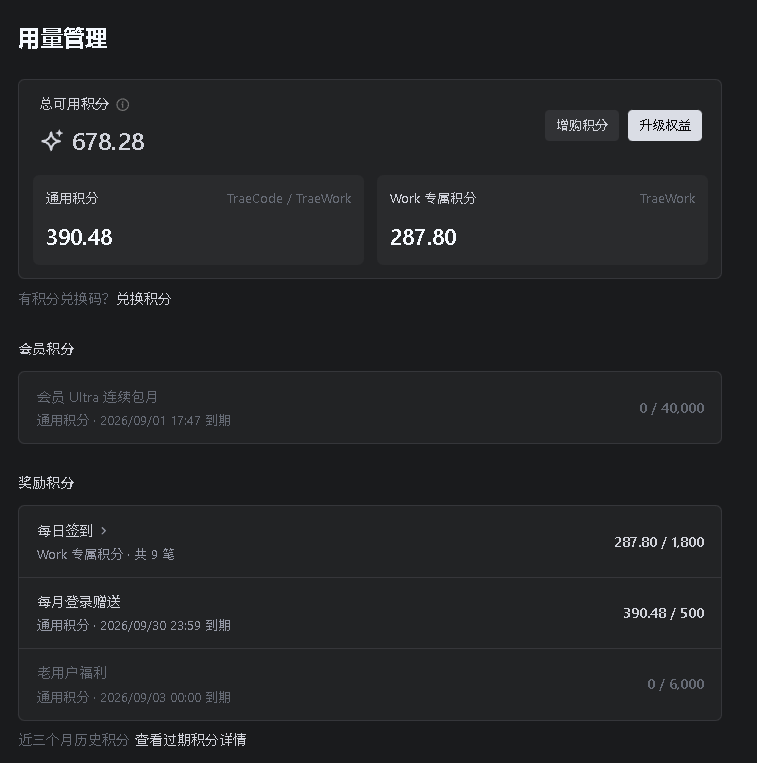Screen dimensions: 757x763
Task: Click the info icon beside 总可用积分
Action: click(x=123, y=105)
